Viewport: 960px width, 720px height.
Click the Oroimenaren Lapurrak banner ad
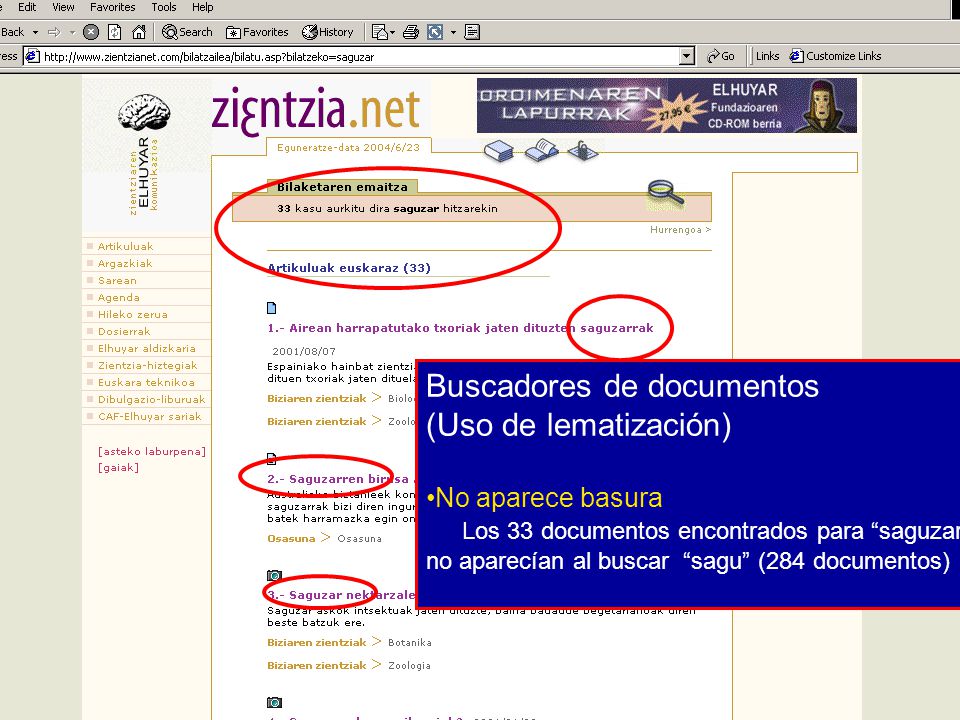[x=667, y=105]
